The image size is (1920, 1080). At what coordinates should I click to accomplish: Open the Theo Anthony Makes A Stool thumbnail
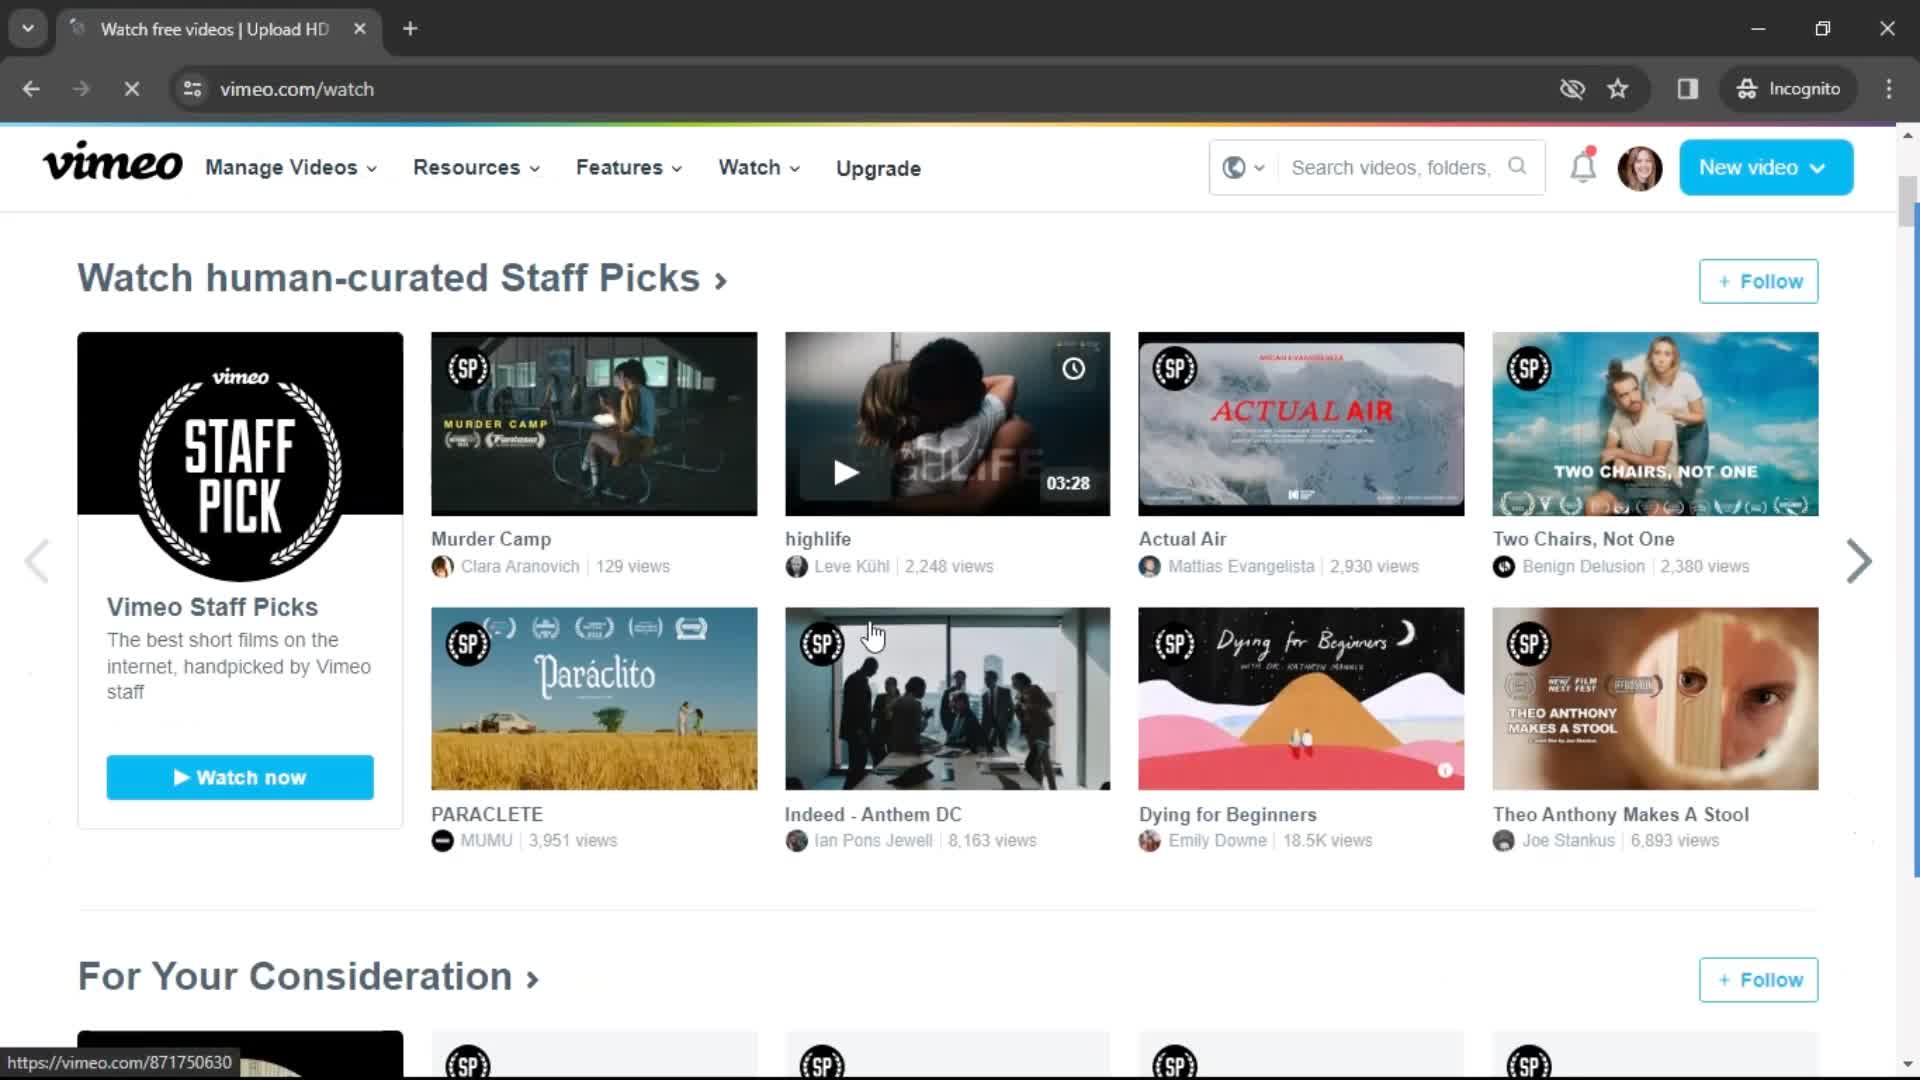[1655, 699]
